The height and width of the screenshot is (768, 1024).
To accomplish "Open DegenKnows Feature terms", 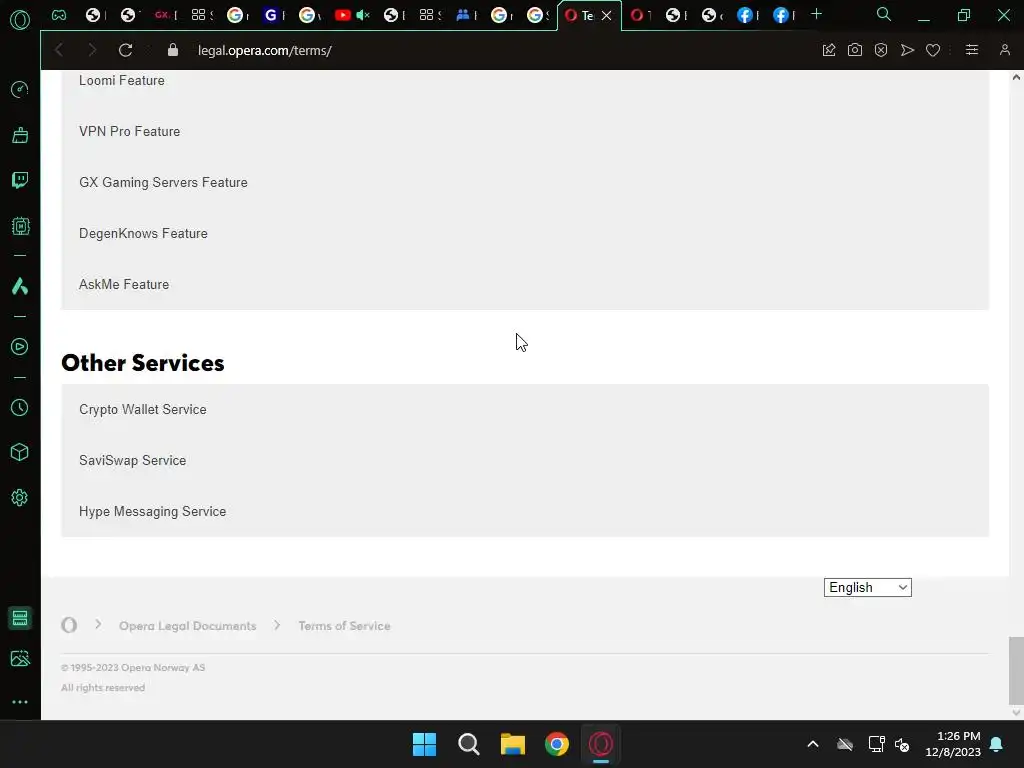I will (x=143, y=233).
